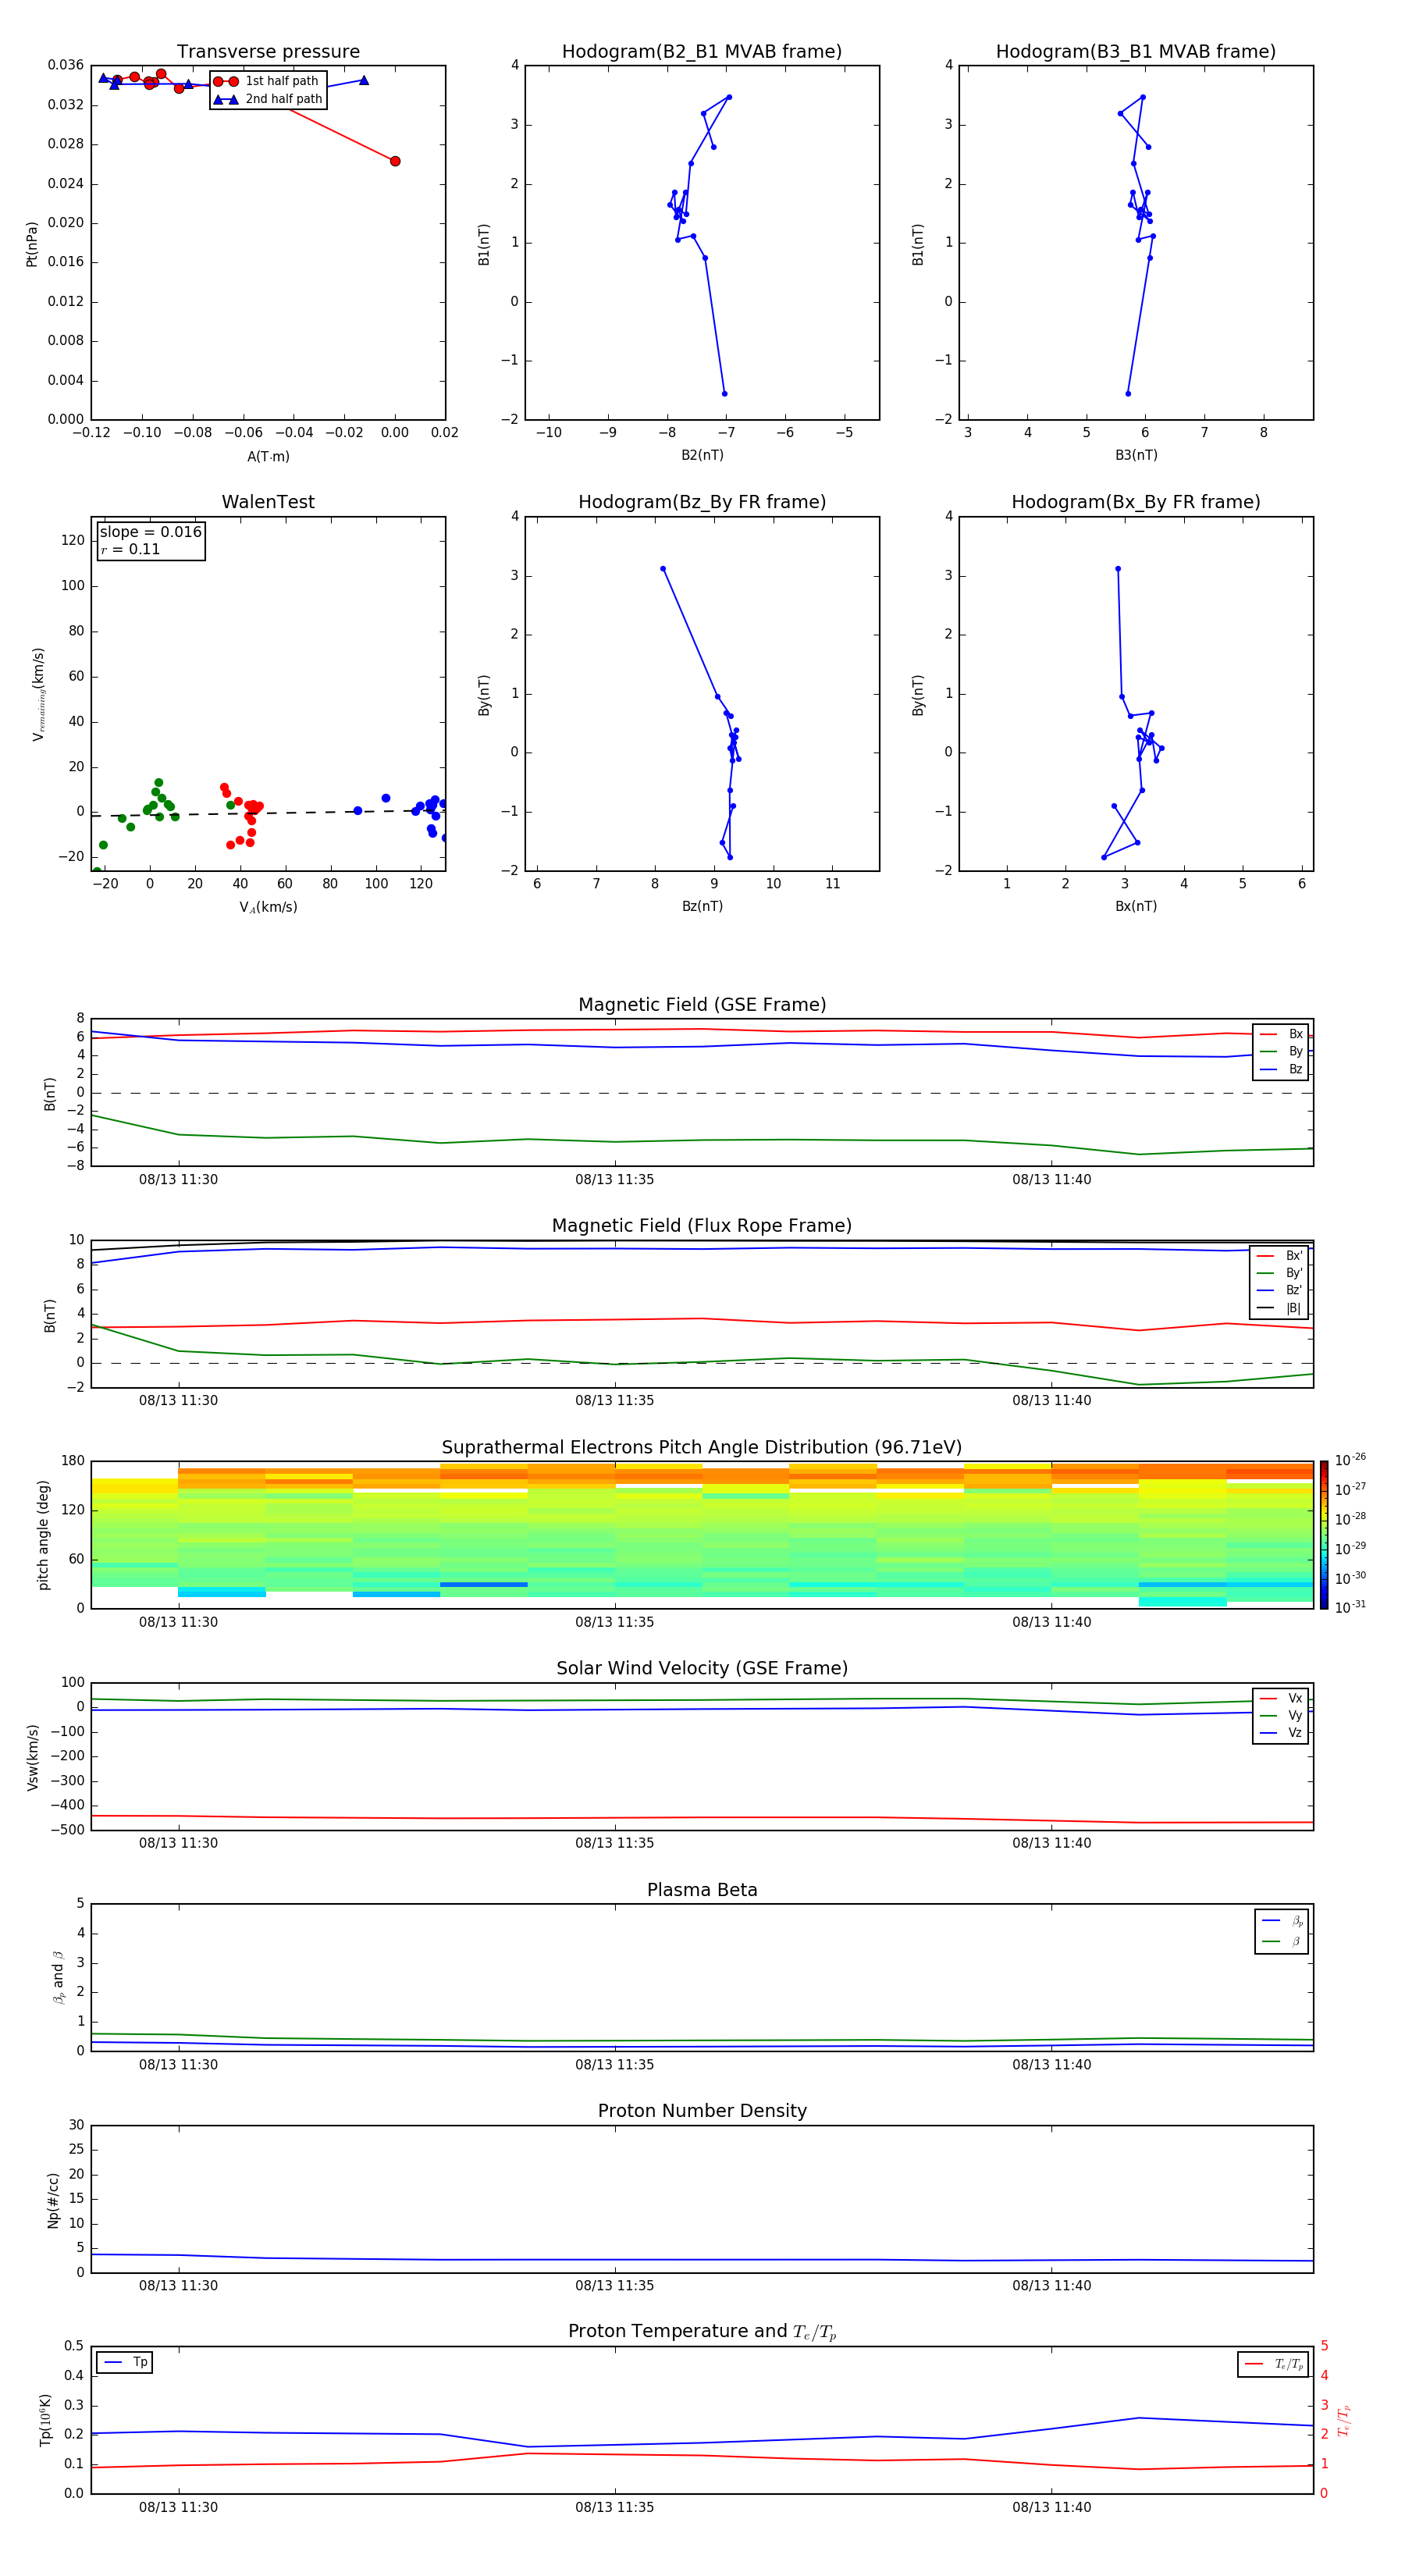Click the 10^-31 colorbar label

(1350, 1607)
